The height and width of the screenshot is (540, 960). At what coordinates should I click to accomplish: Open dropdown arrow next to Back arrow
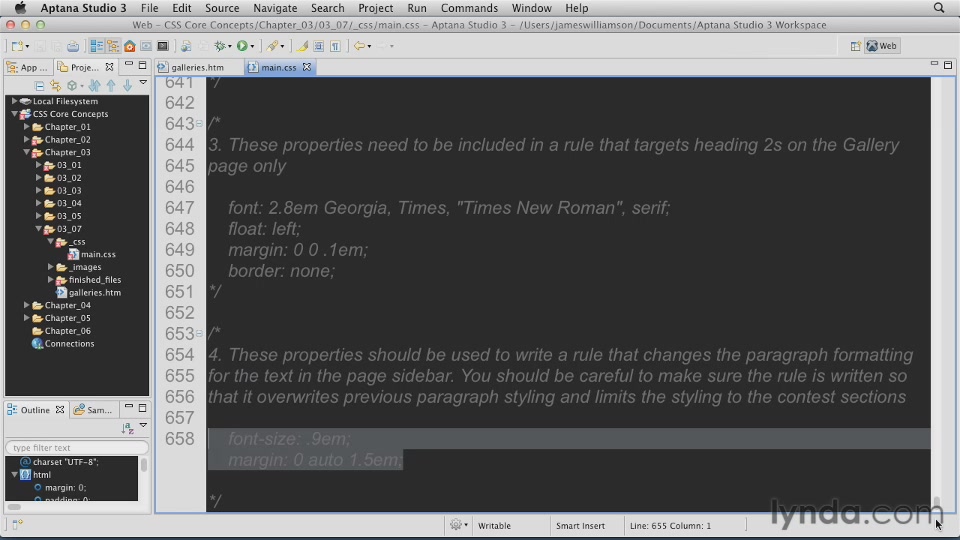(x=369, y=47)
